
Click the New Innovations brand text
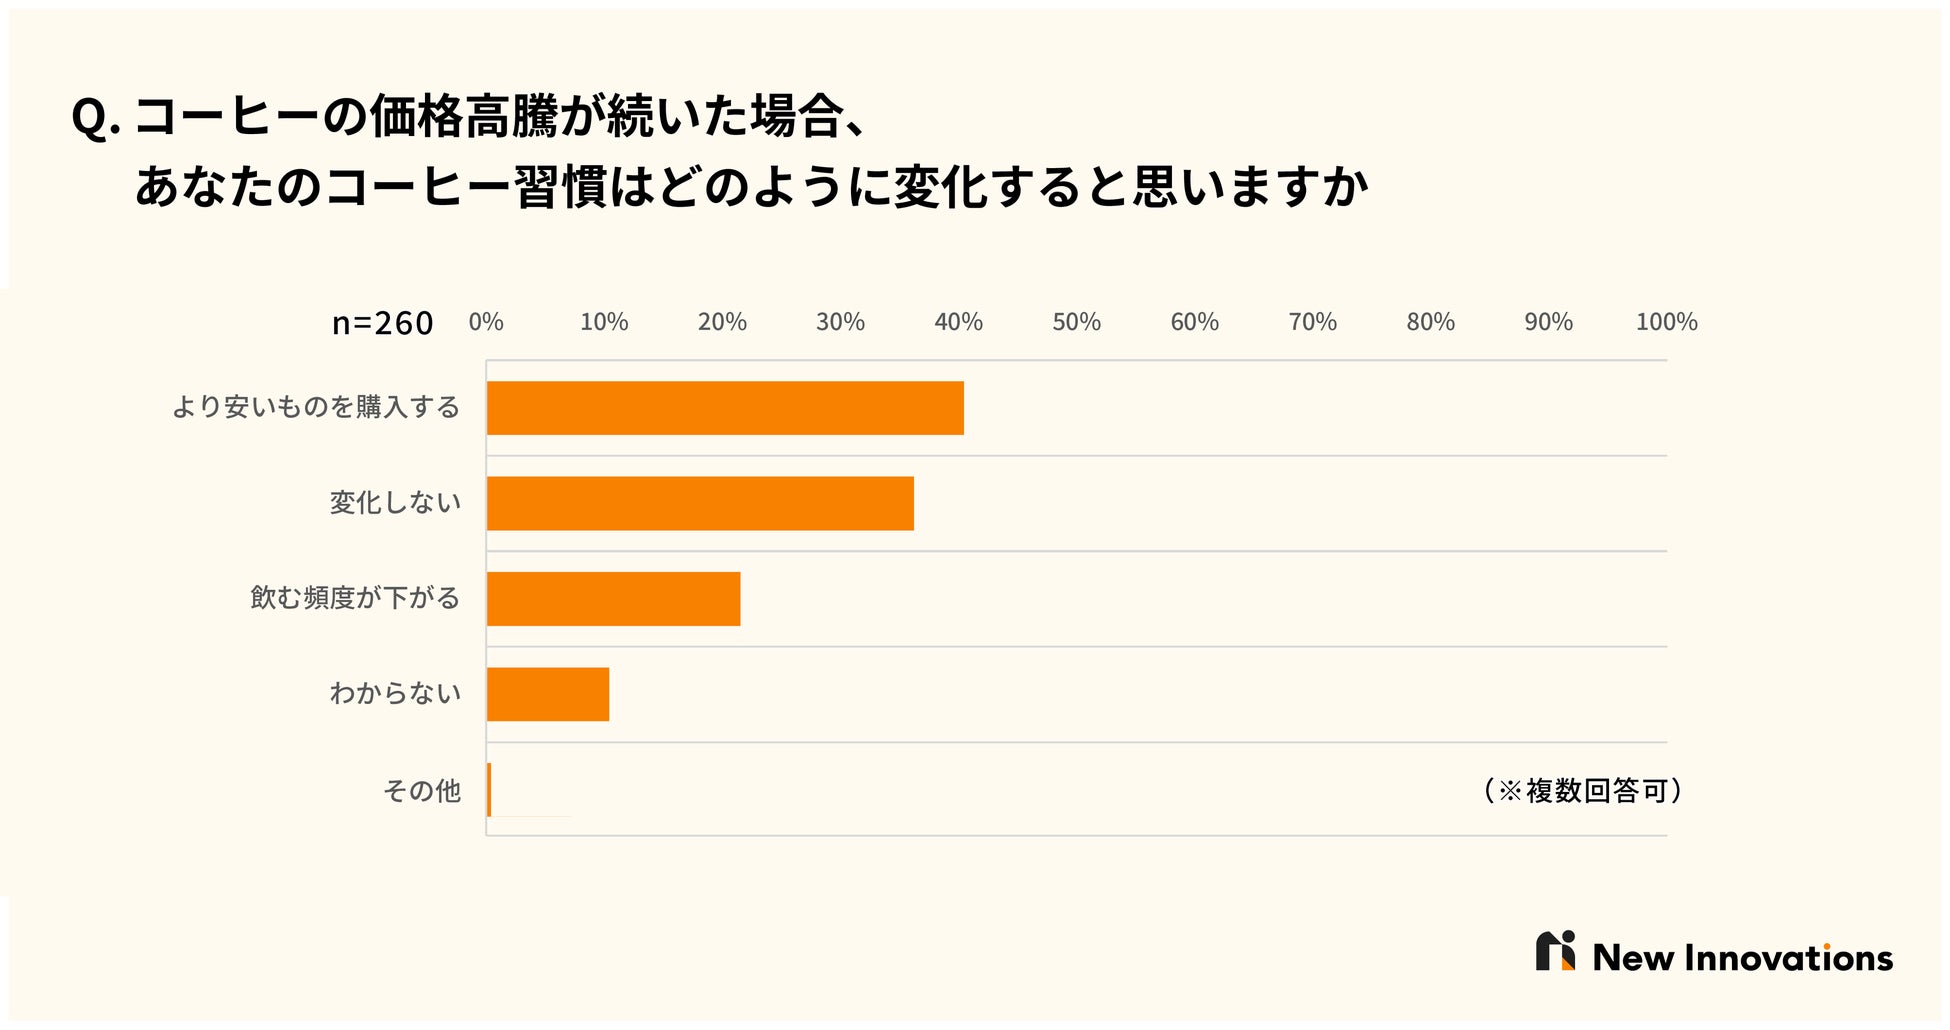1742,958
